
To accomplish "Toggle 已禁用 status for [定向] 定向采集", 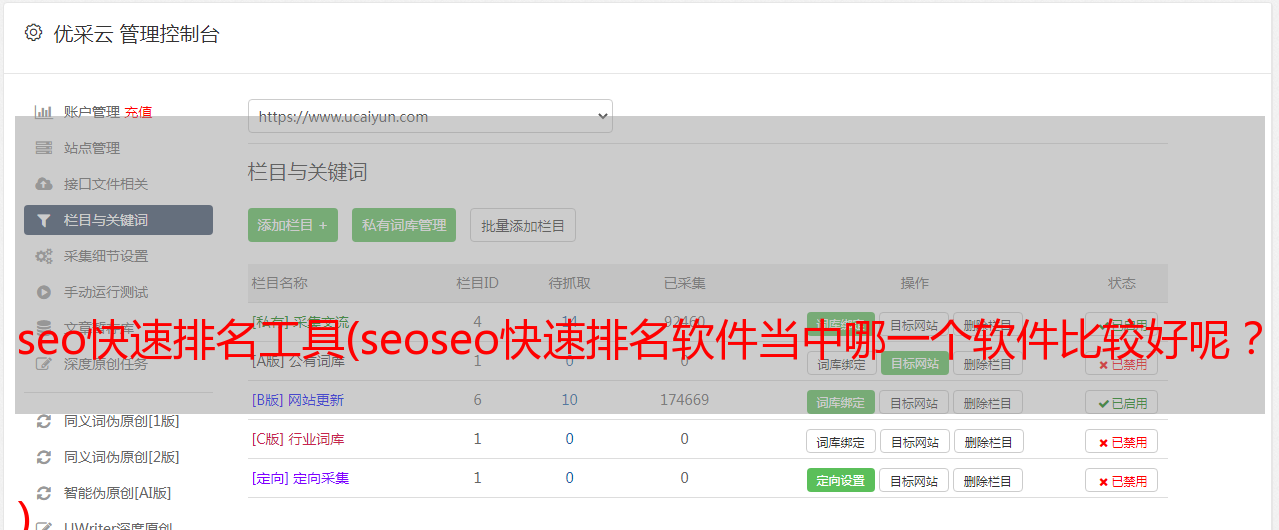I will click(1121, 481).
